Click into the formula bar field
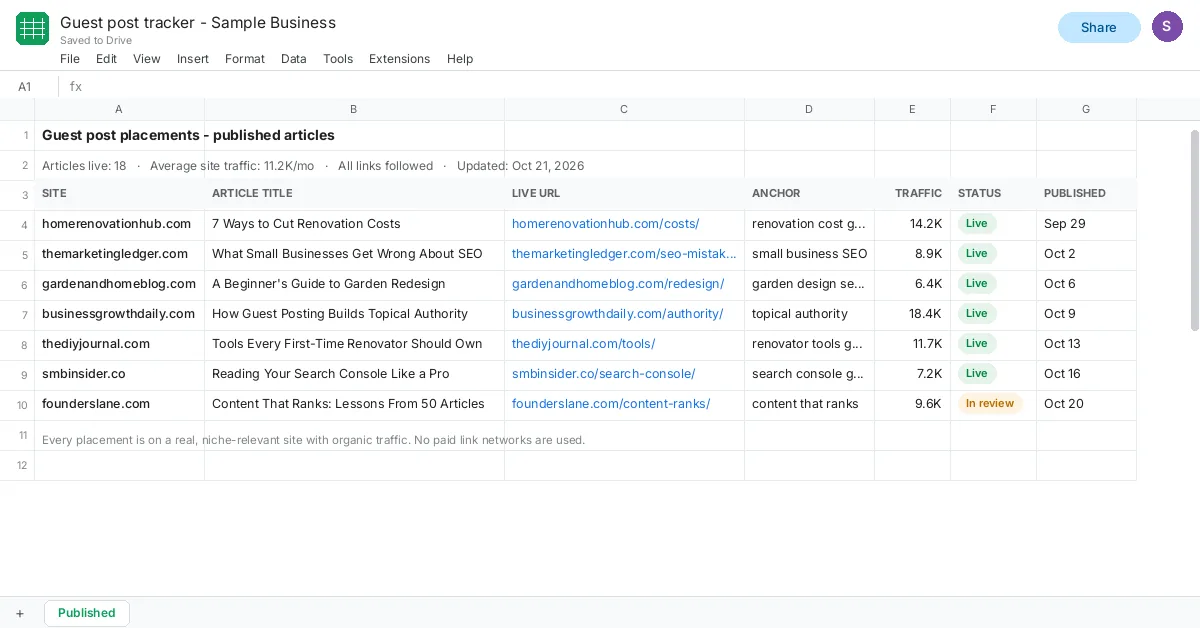The width and height of the screenshot is (1200, 628). coord(640,87)
